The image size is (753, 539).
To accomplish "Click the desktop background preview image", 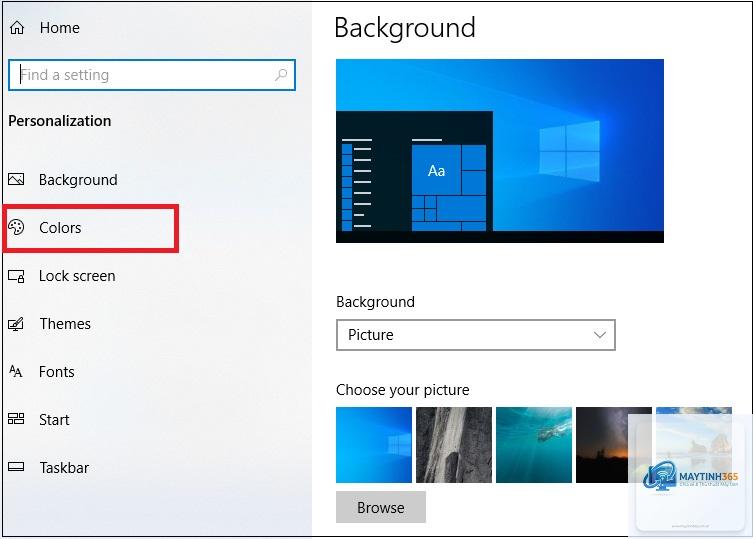I will [x=500, y=151].
